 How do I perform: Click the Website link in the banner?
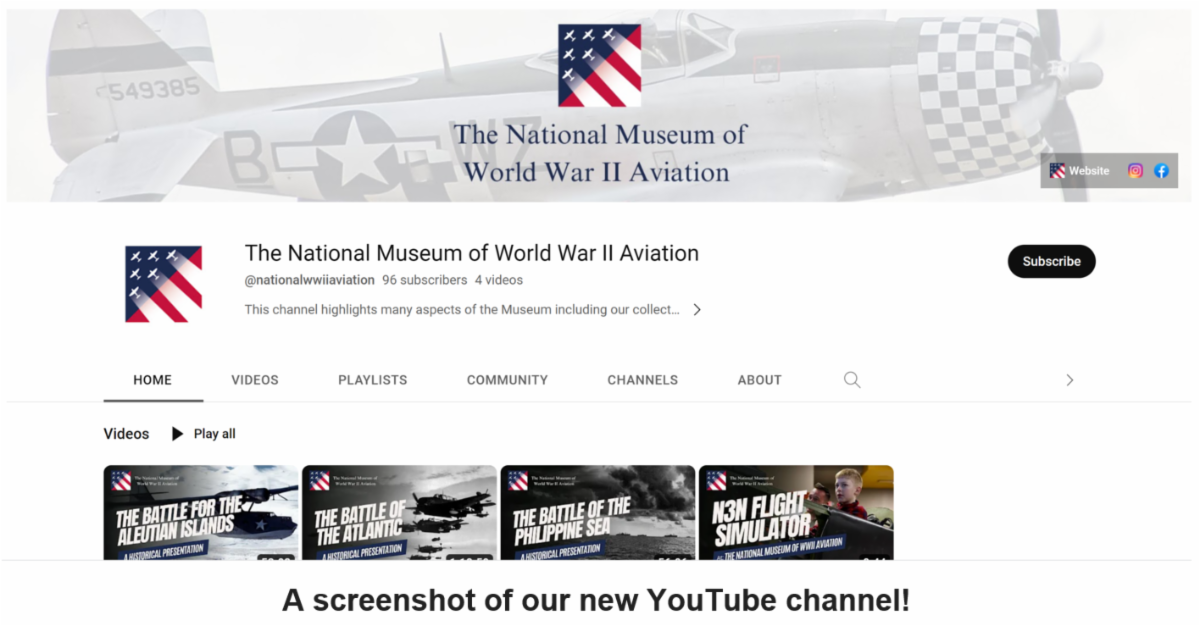(1080, 171)
